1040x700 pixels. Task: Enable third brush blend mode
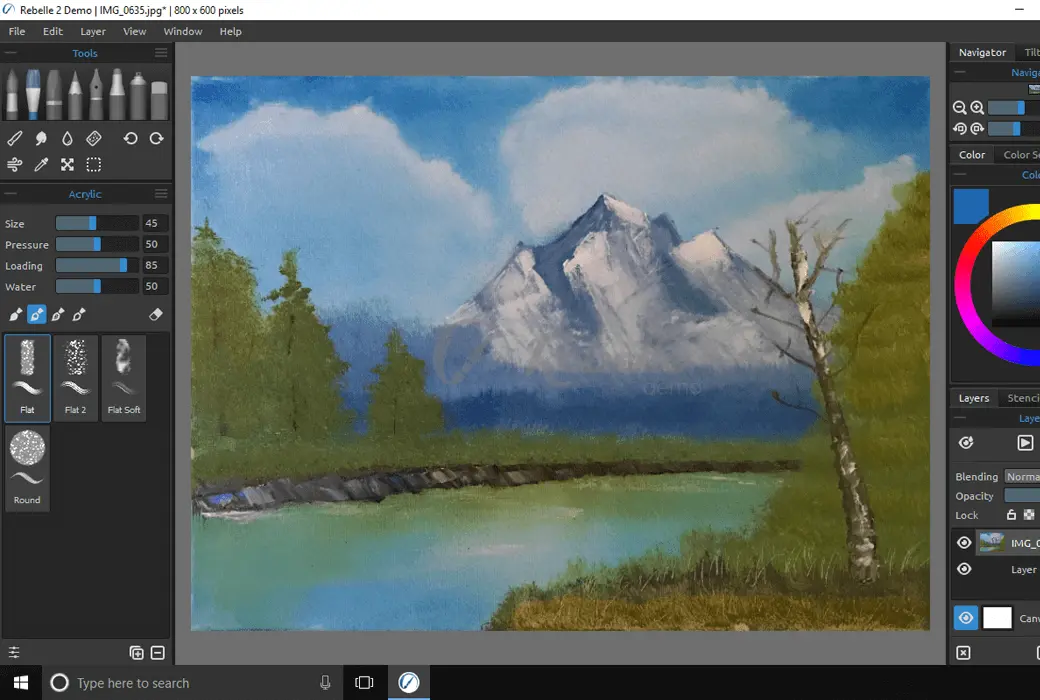[58, 315]
